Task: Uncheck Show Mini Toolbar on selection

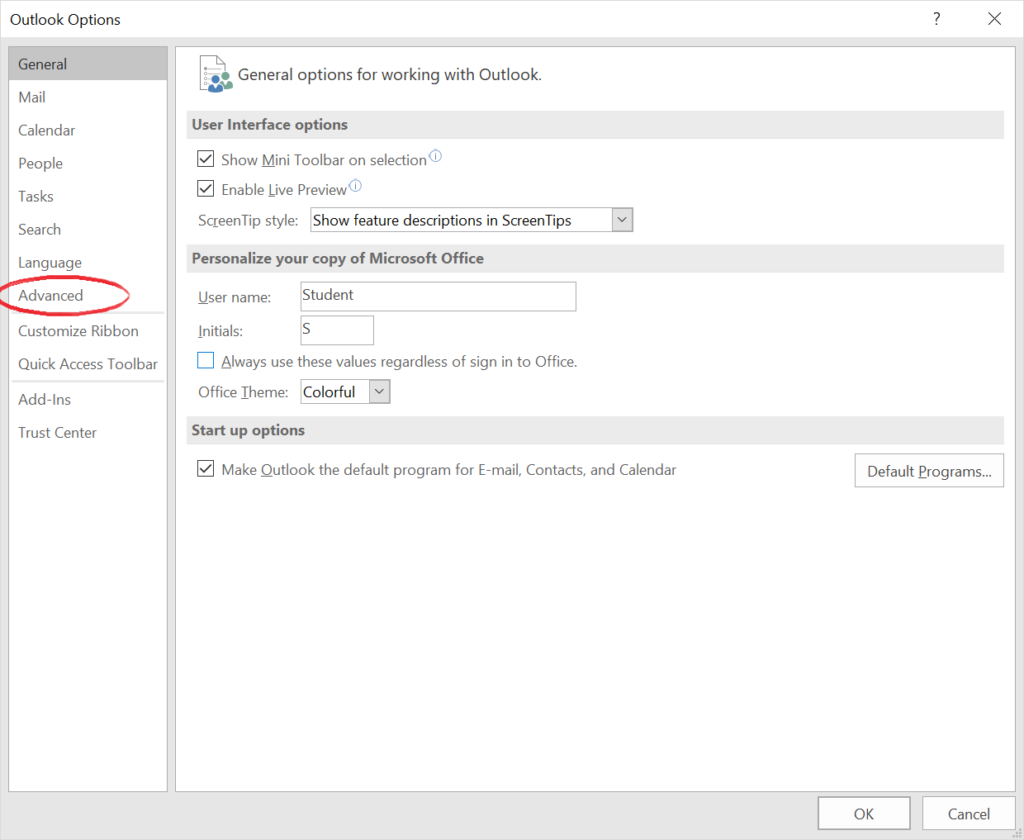Action: (206, 159)
